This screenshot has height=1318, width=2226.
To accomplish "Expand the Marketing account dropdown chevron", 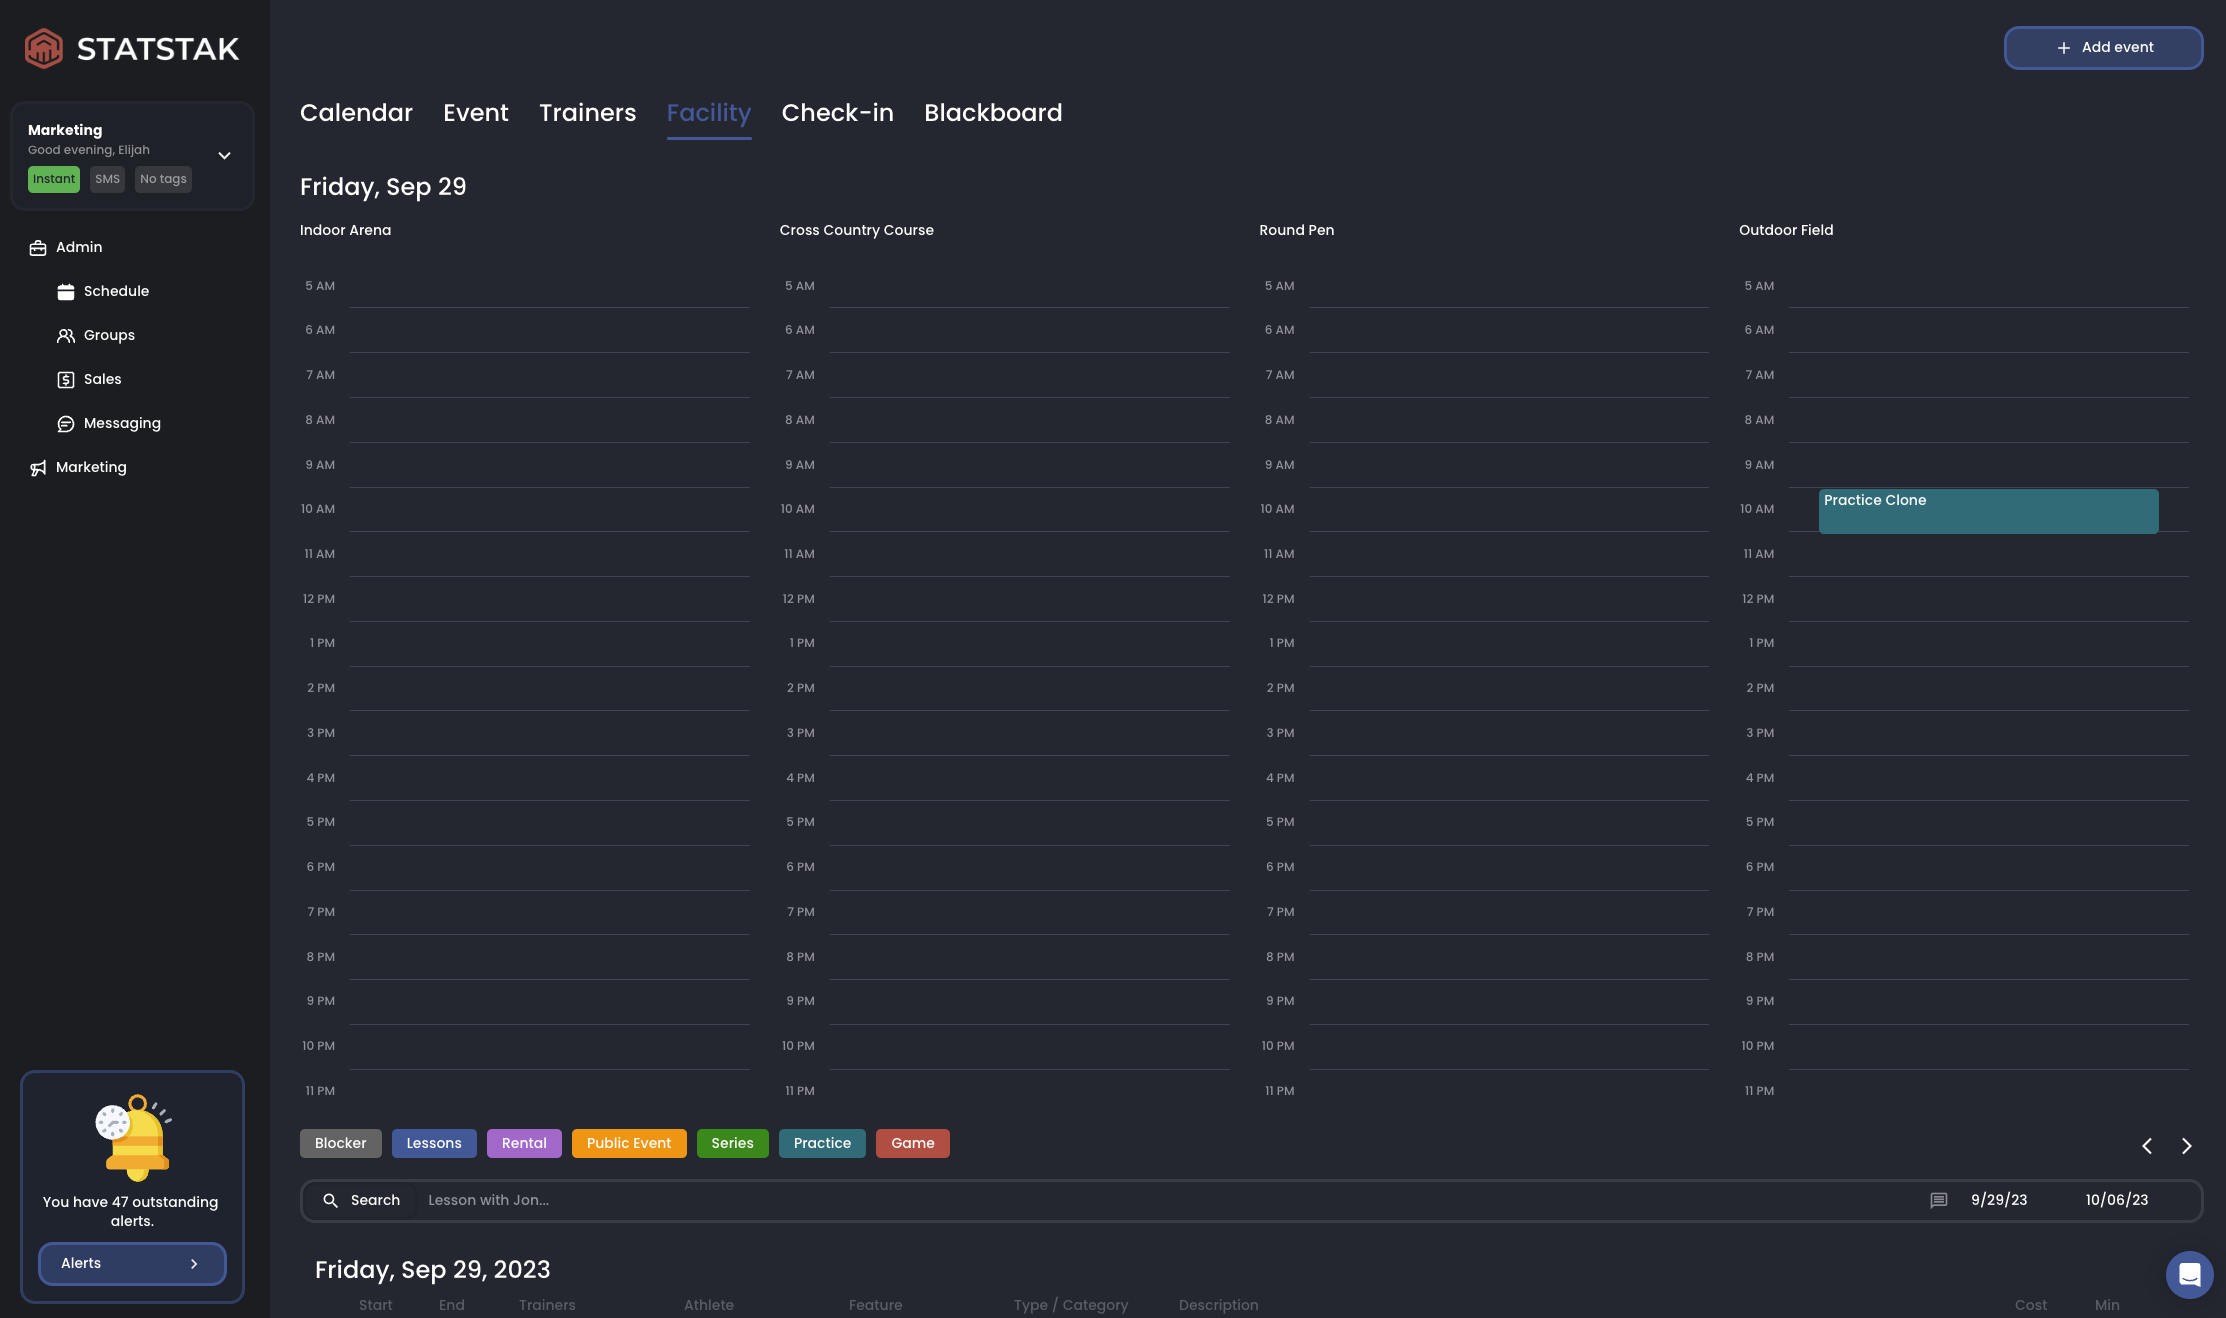I will point(224,156).
